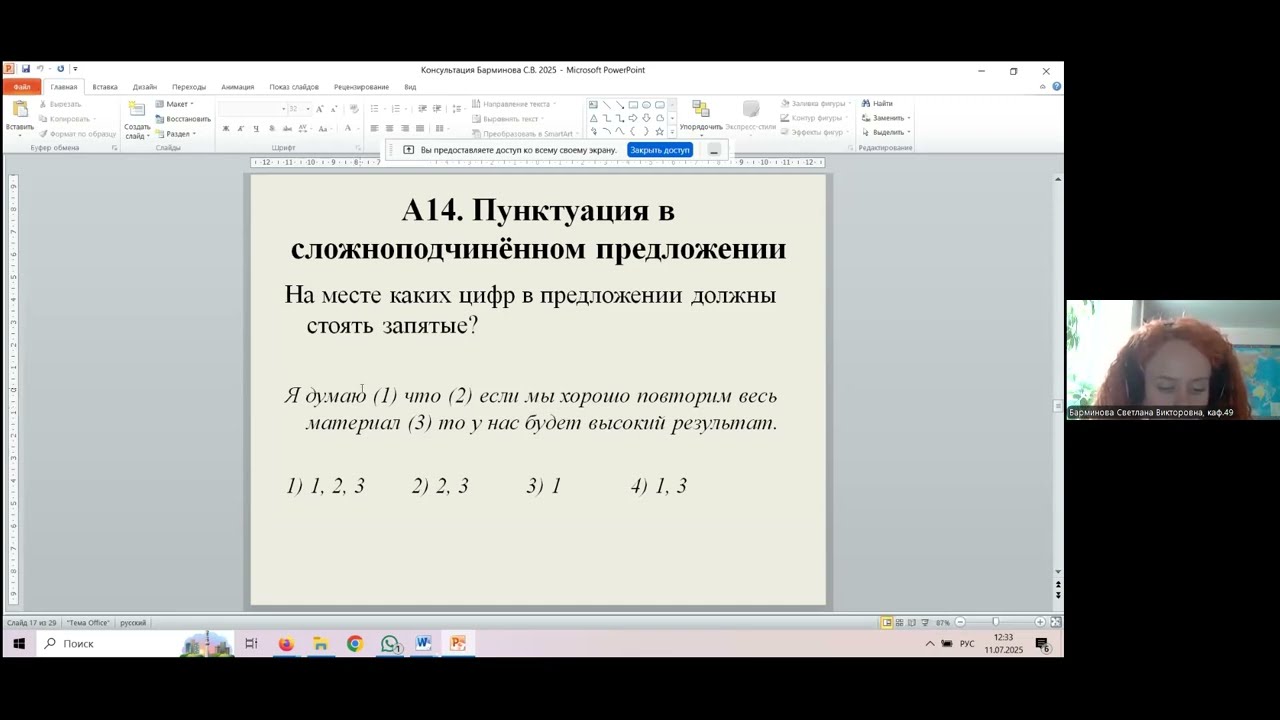Click the zoom in plus button
This screenshot has width=1280, height=720.
coord(1040,622)
